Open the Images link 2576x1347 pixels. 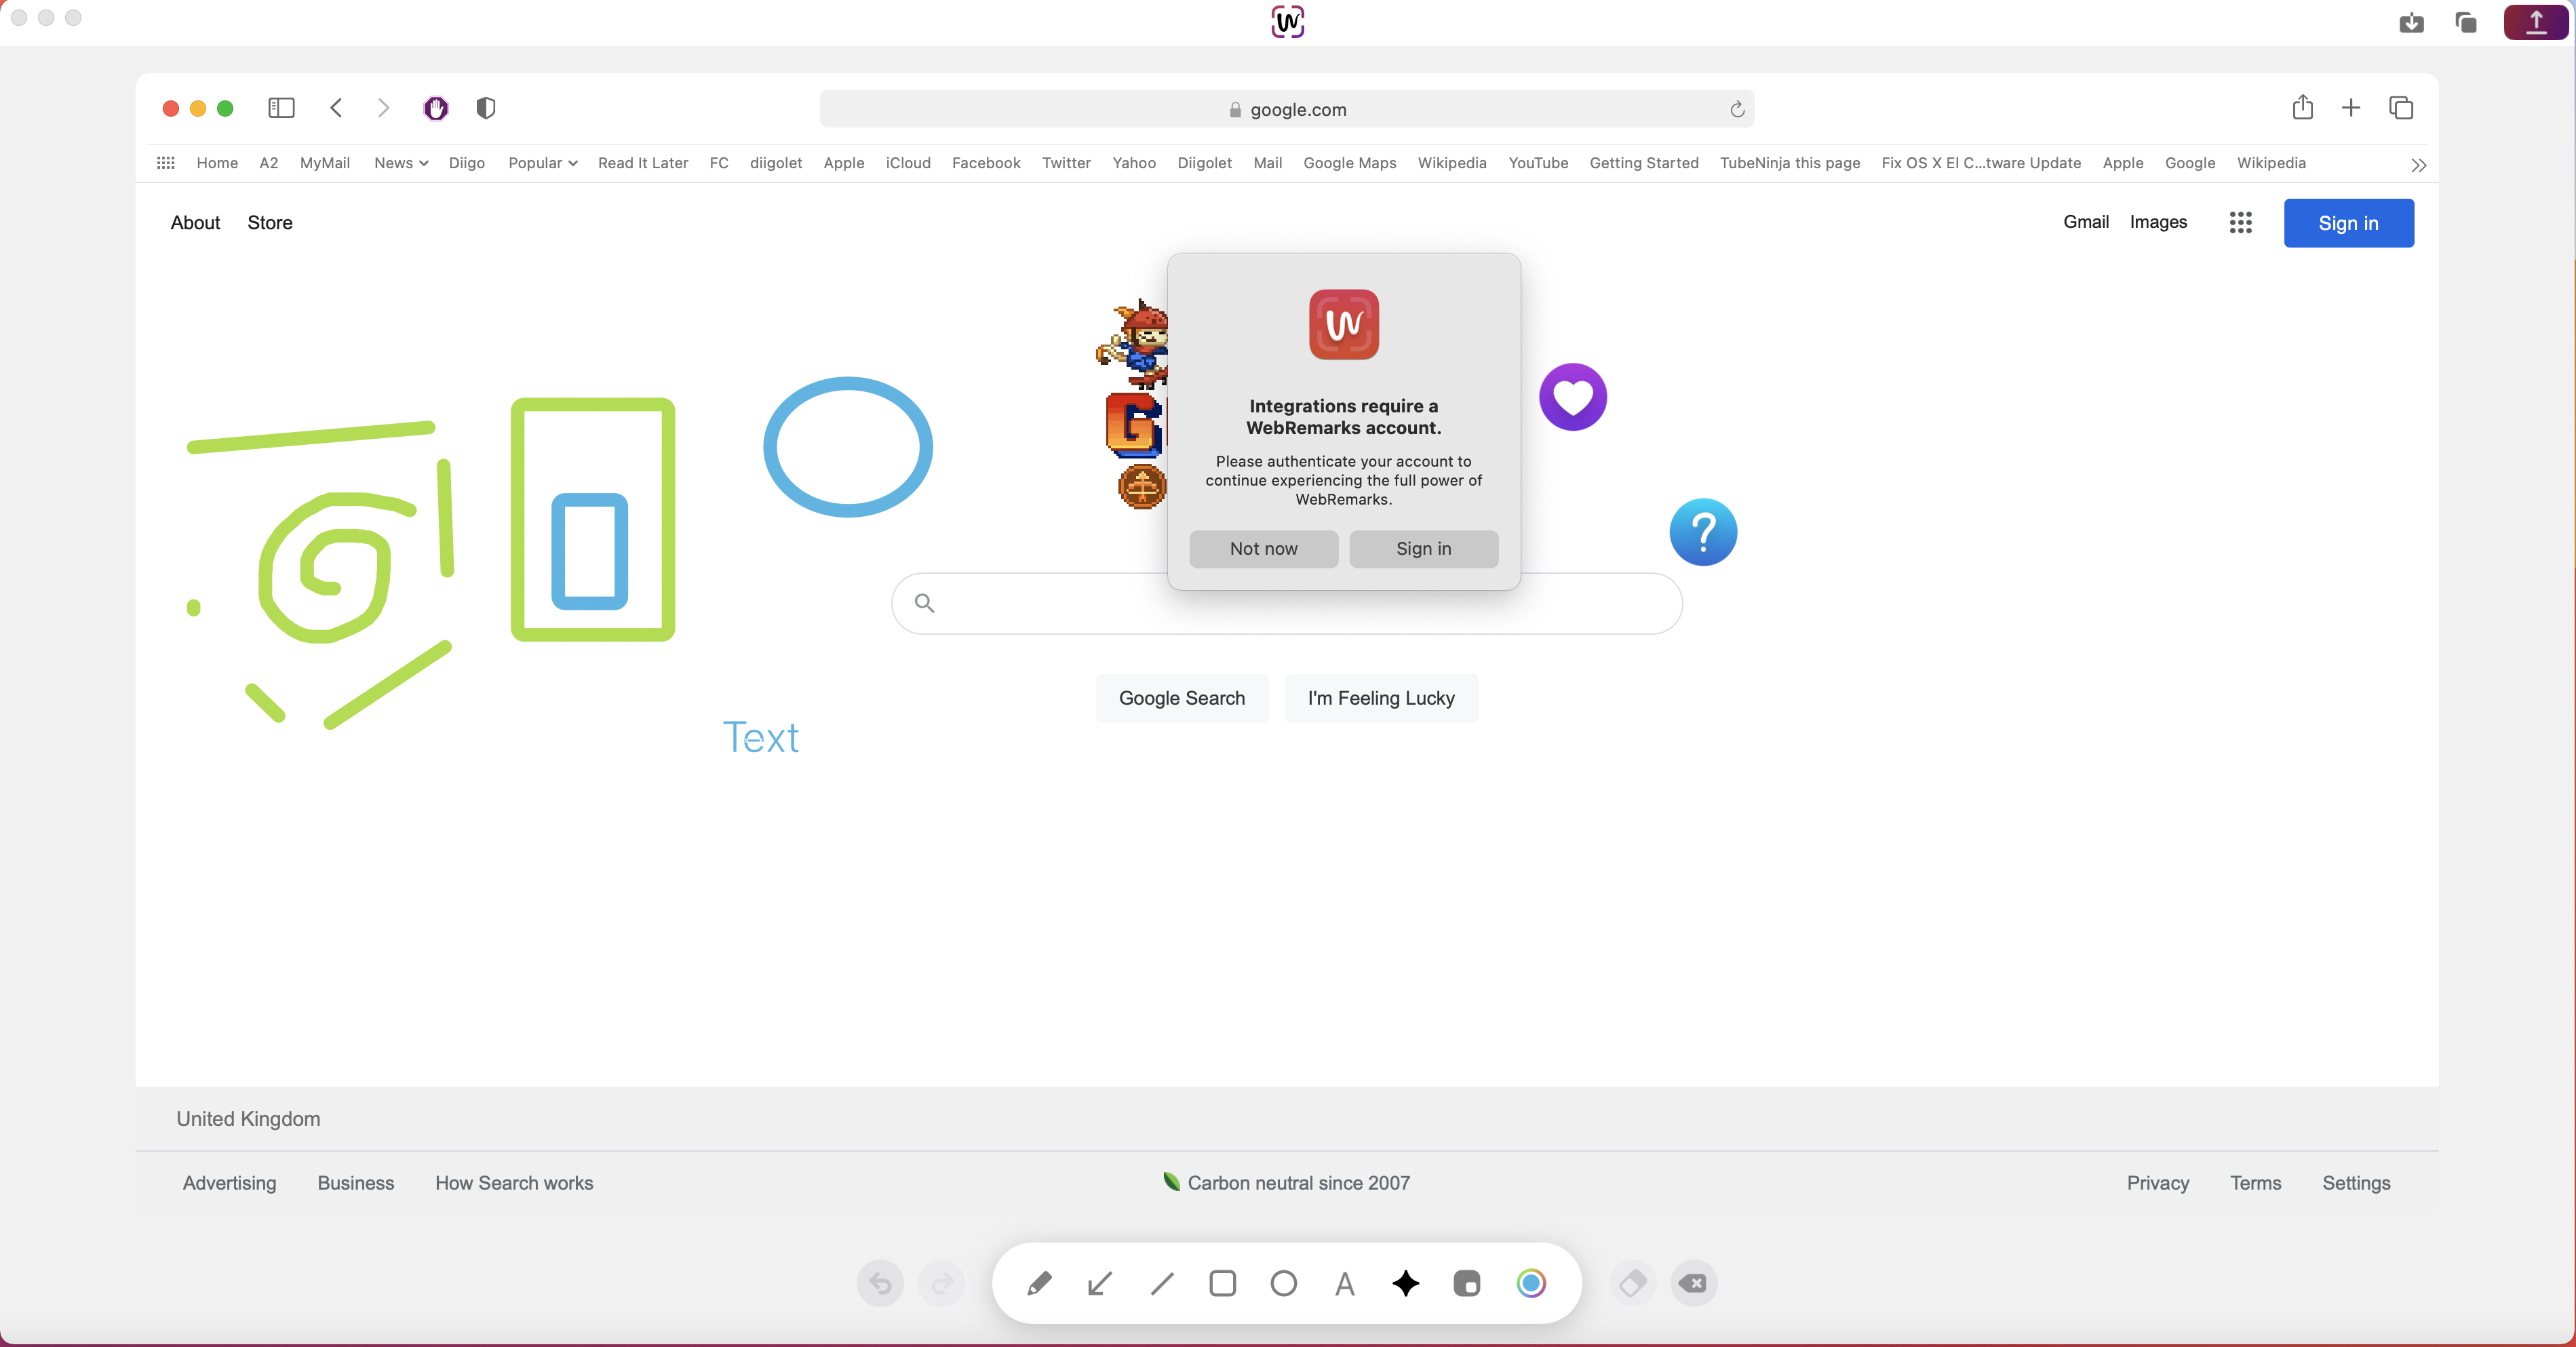click(x=2158, y=222)
